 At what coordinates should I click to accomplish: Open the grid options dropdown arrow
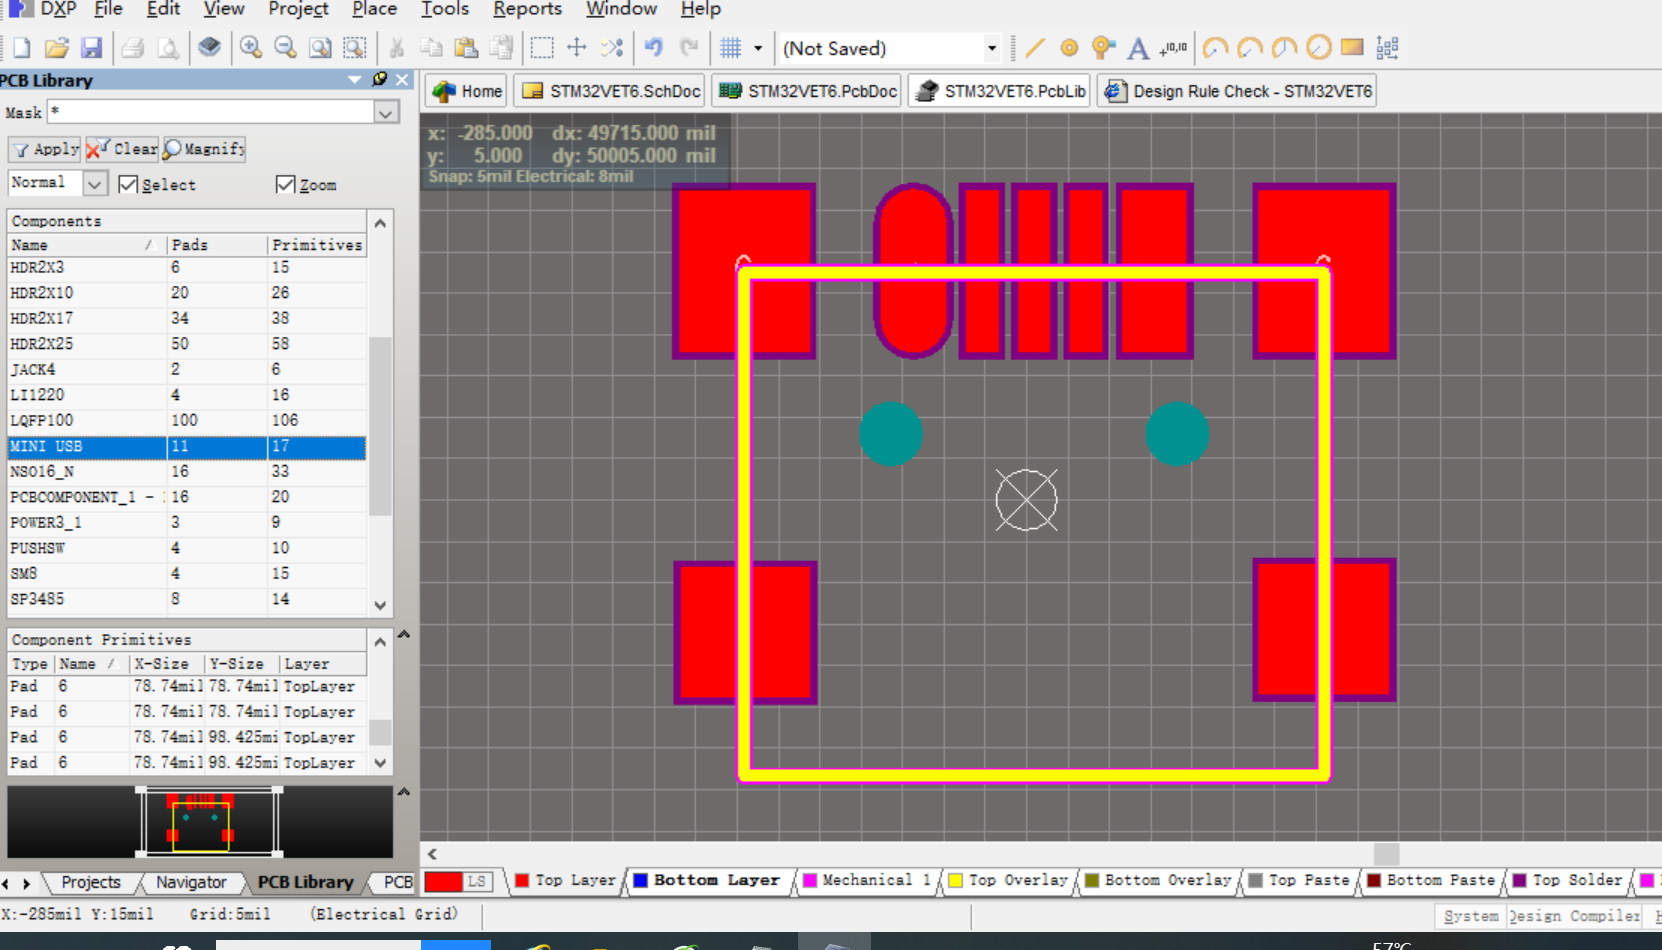pos(758,48)
